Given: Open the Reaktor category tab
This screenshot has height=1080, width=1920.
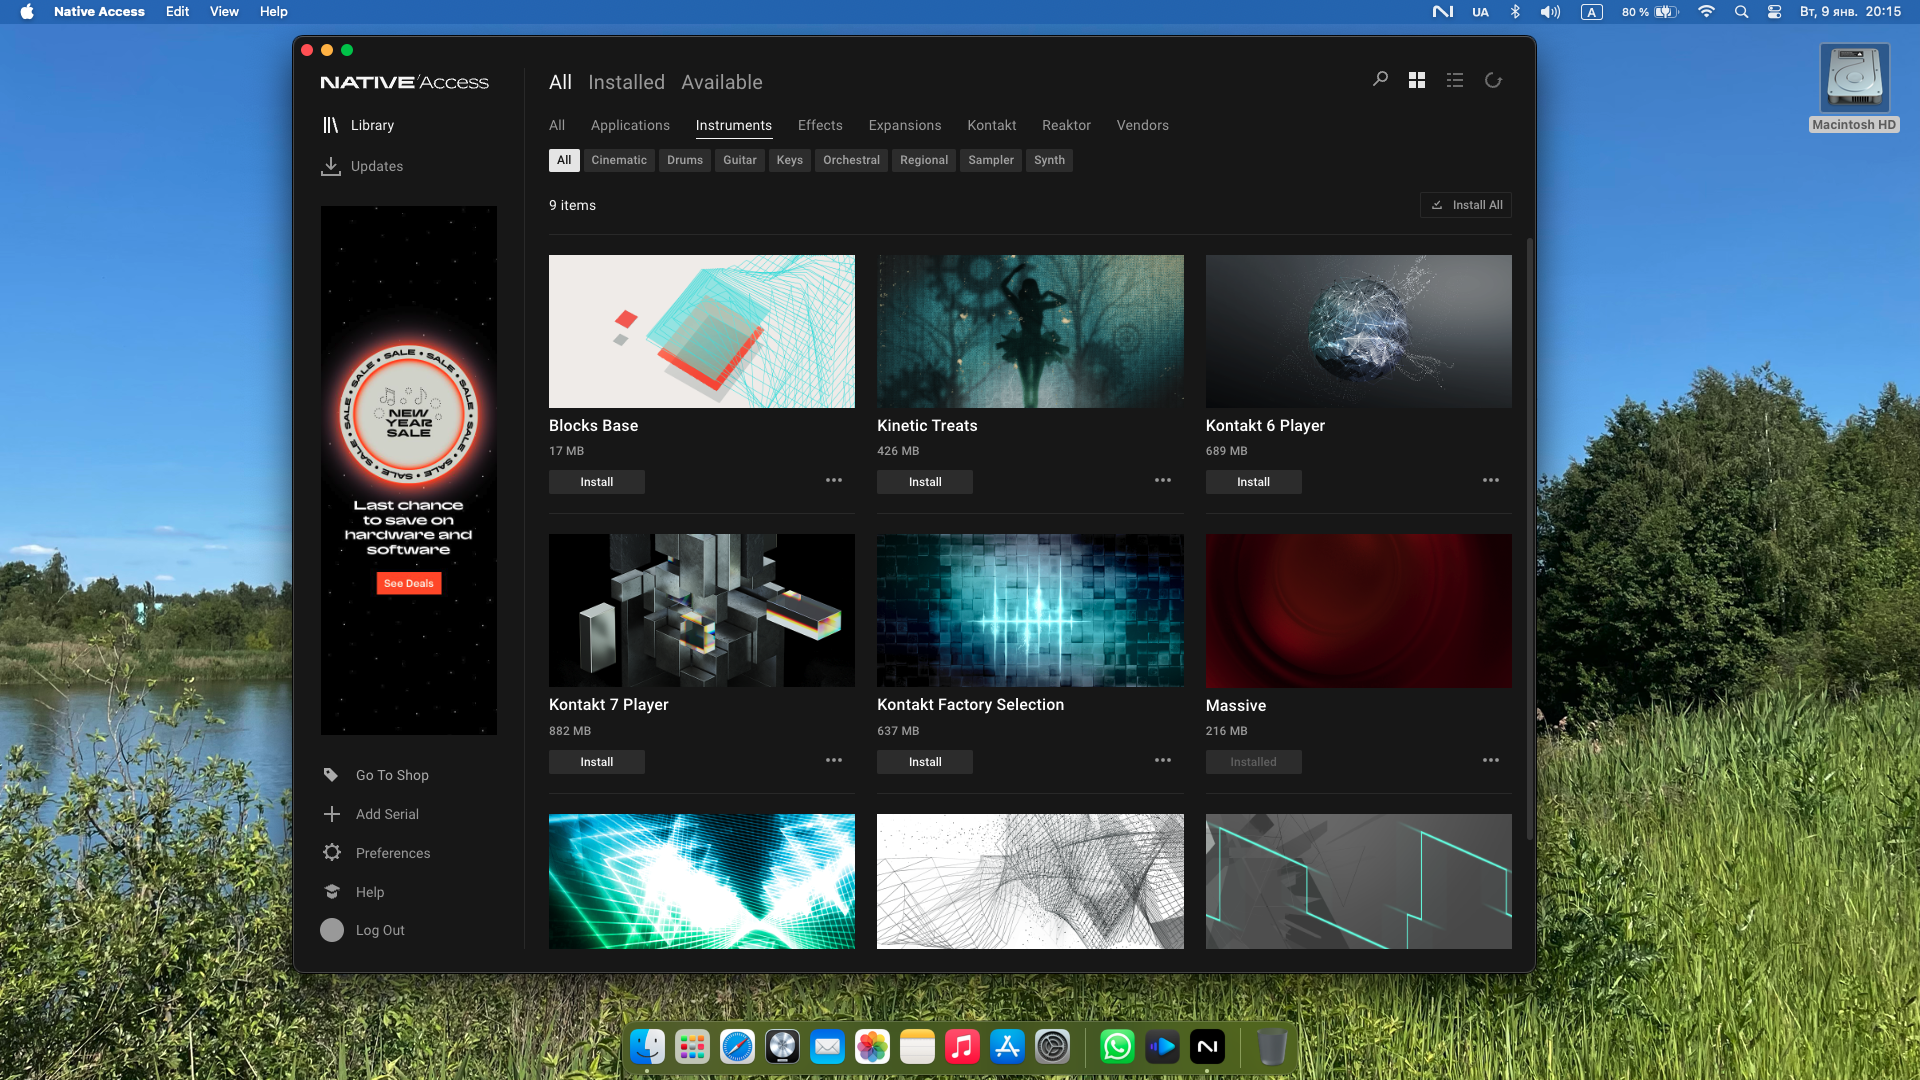Looking at the screenshot, I should (x=1066, y=125).
